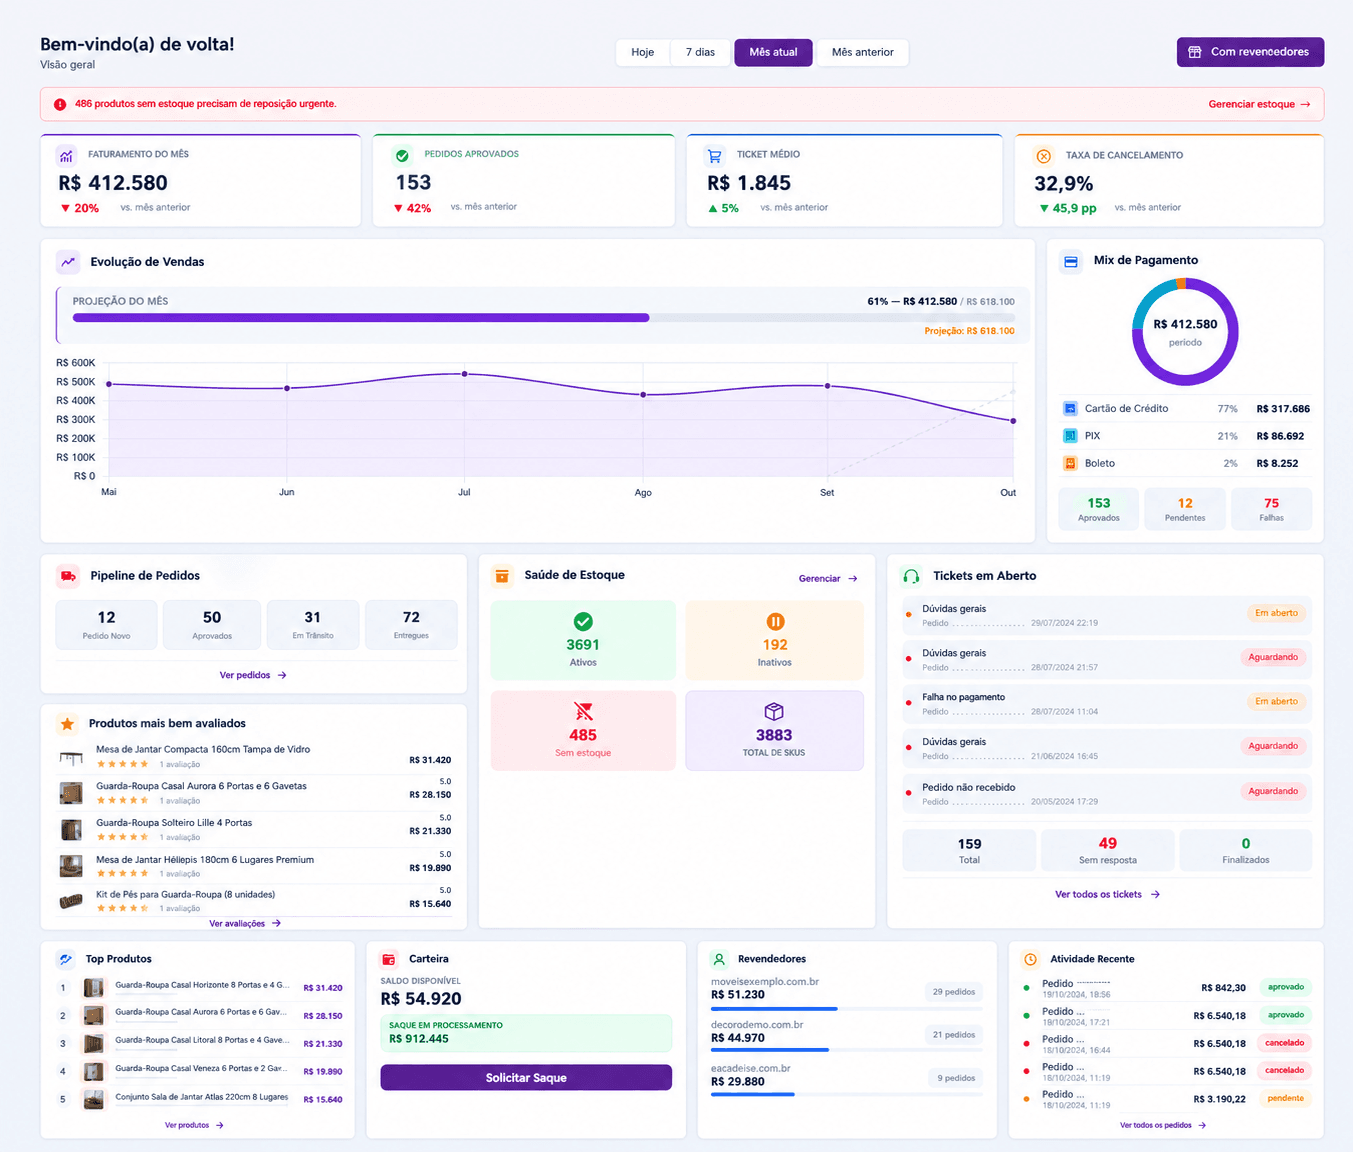
Task: Click the Faturamento do Mês chart icon
Action: click(x=66, y=155)
